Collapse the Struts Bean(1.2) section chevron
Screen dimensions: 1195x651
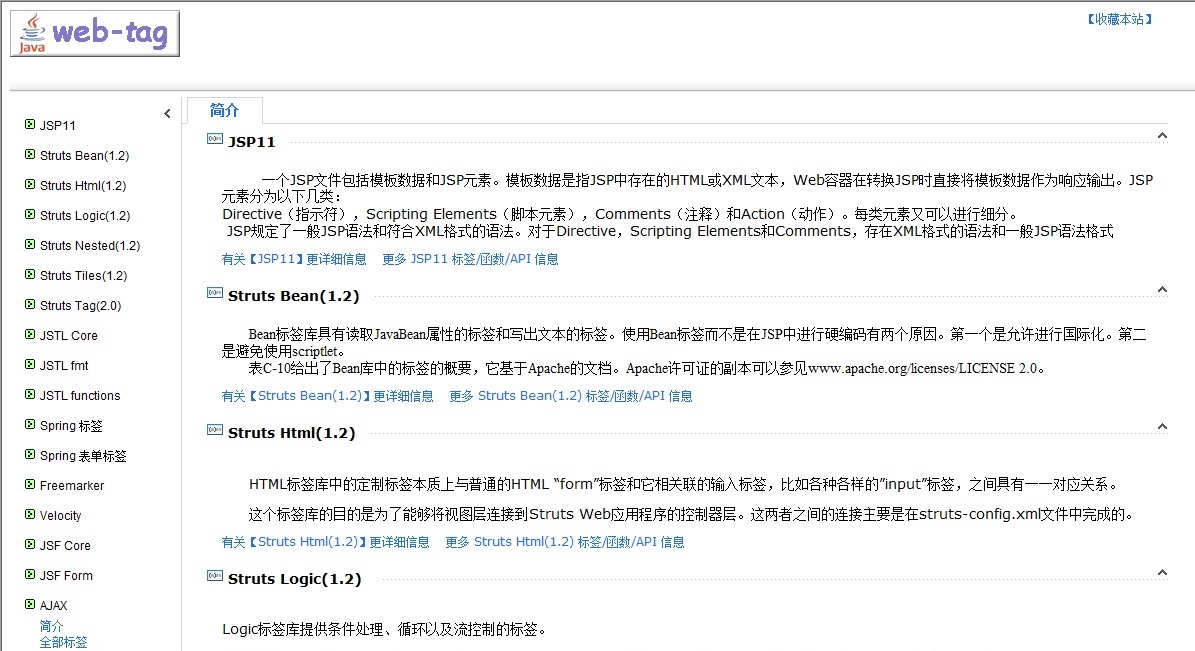coord(1162,290)
